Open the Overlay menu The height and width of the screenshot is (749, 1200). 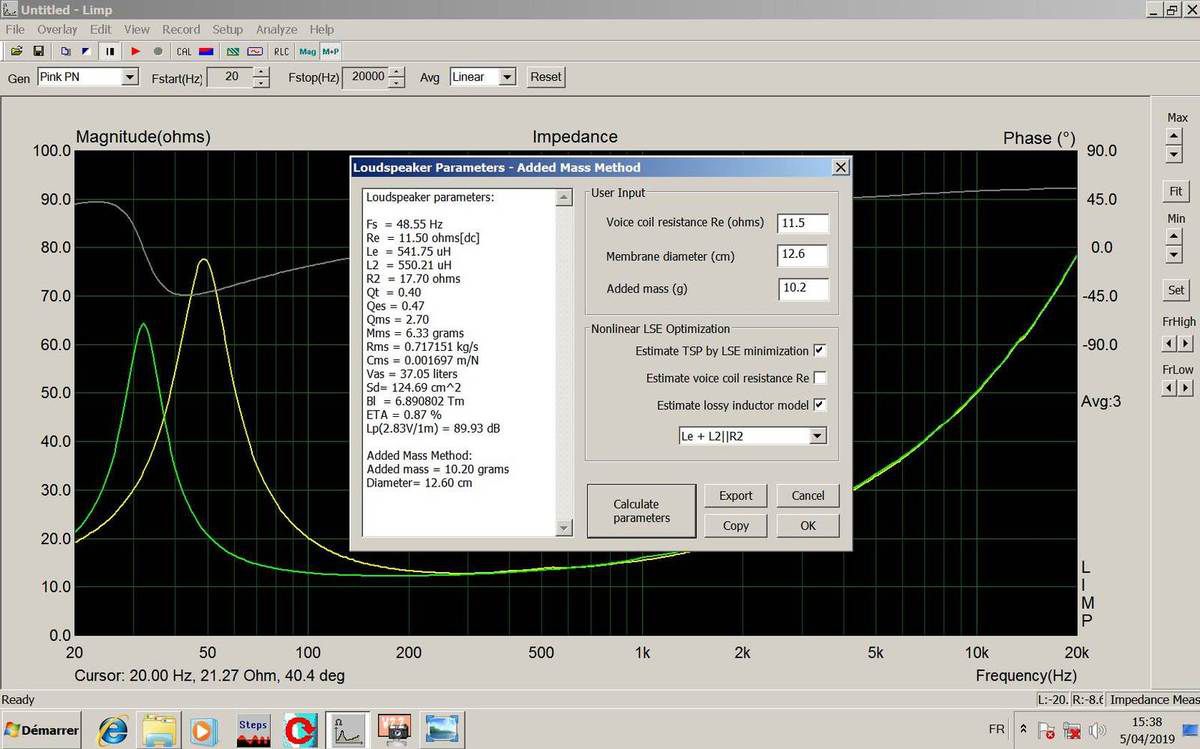point(58,30)
